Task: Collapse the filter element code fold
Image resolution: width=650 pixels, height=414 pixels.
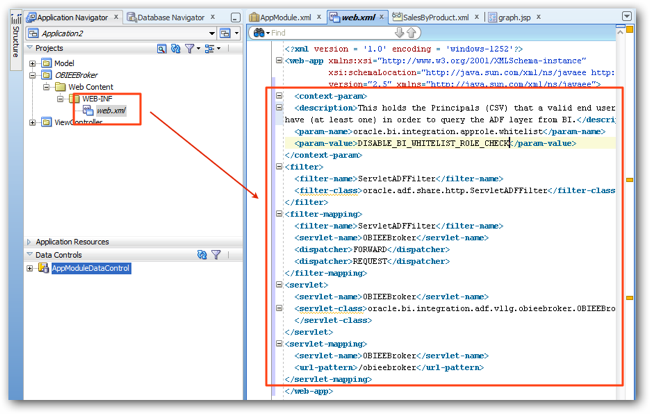Action: pos(279,167)
